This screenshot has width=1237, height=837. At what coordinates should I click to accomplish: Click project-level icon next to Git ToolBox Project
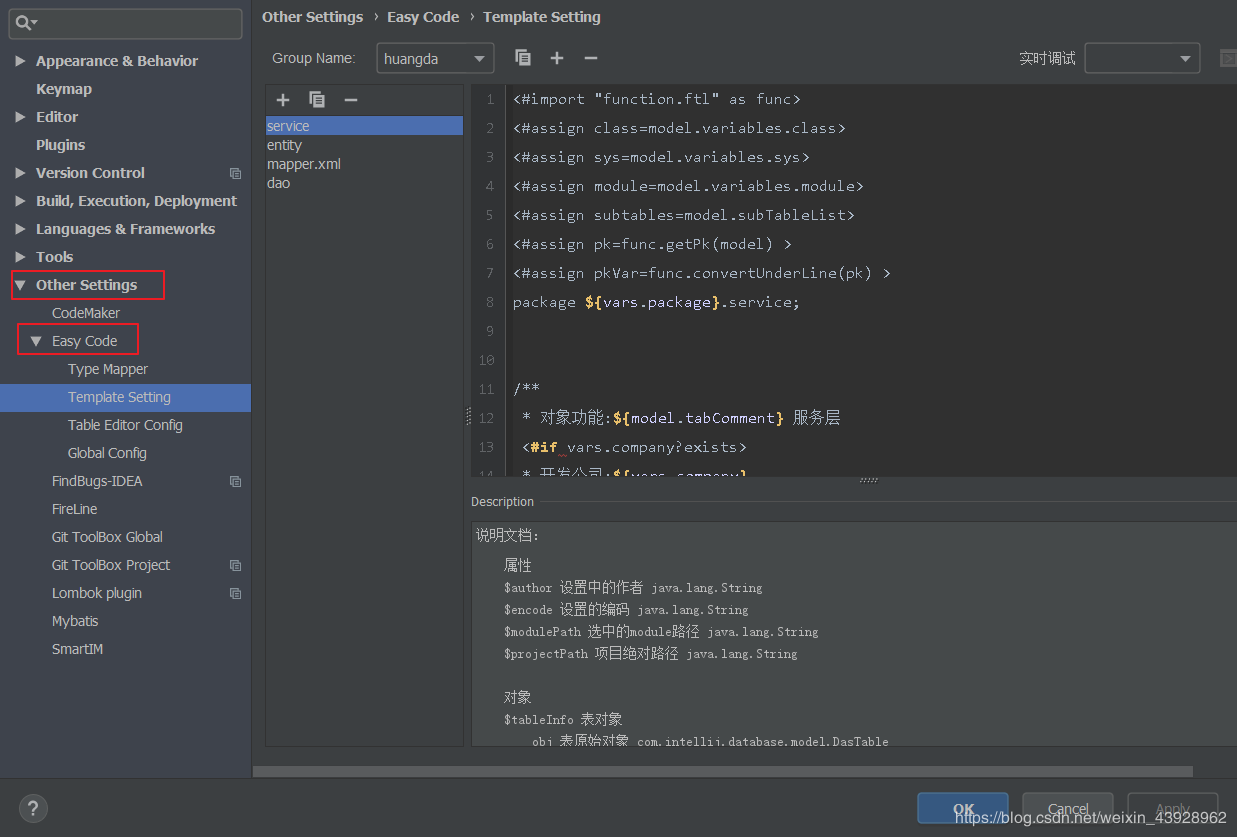point(235,565)
